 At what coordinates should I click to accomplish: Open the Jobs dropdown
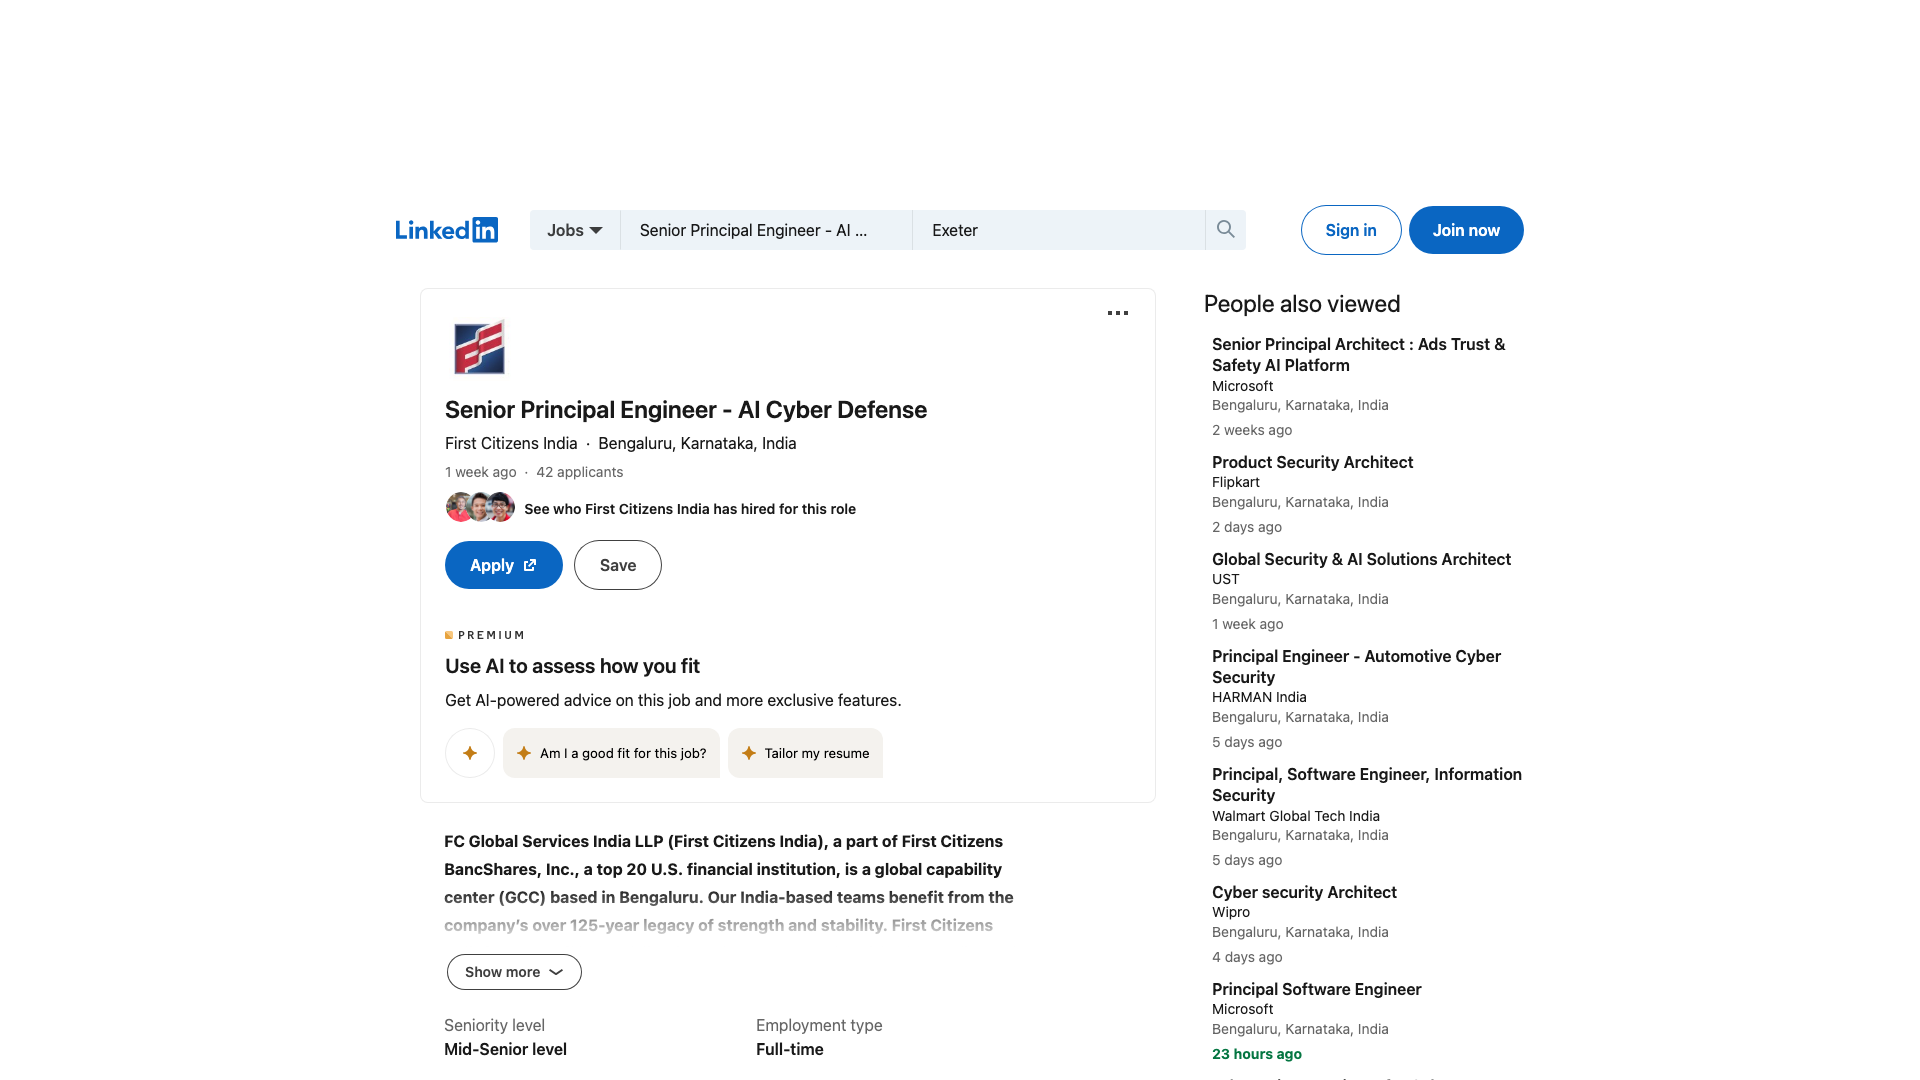point(575,230)
